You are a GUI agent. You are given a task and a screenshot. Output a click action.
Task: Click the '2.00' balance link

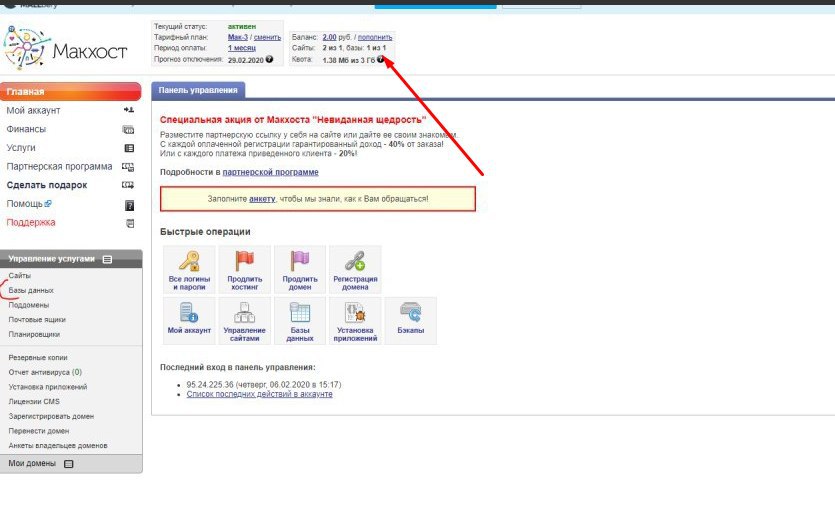[x=329, y=37]
